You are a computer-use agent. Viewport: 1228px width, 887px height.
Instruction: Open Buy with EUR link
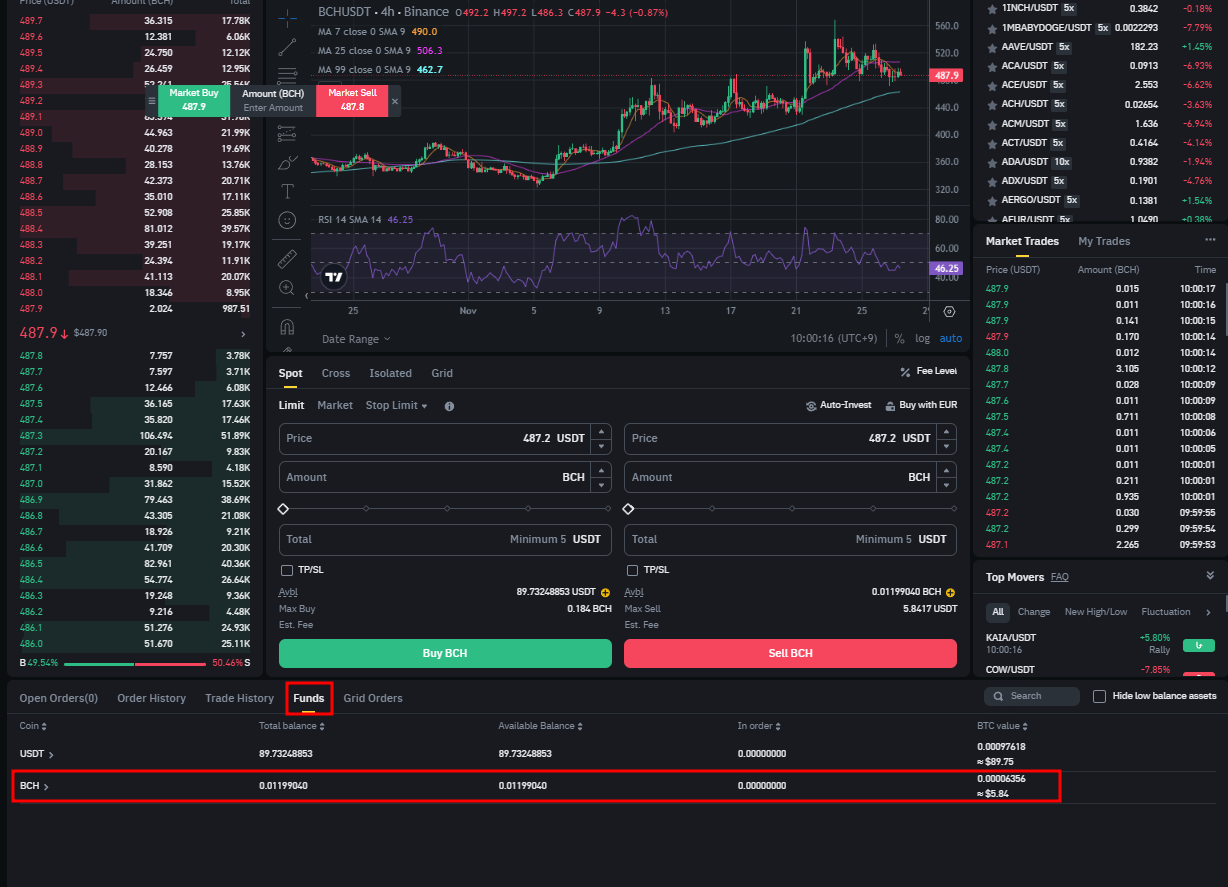point(920,405)
